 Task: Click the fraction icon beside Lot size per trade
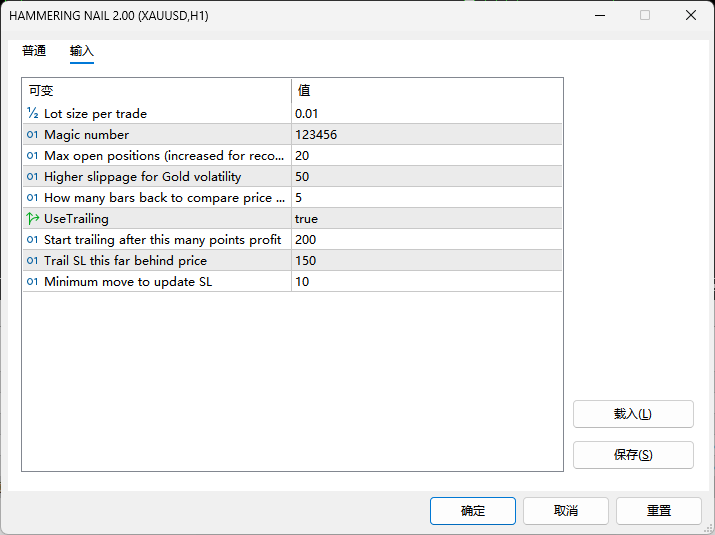[x=32, y=113]
